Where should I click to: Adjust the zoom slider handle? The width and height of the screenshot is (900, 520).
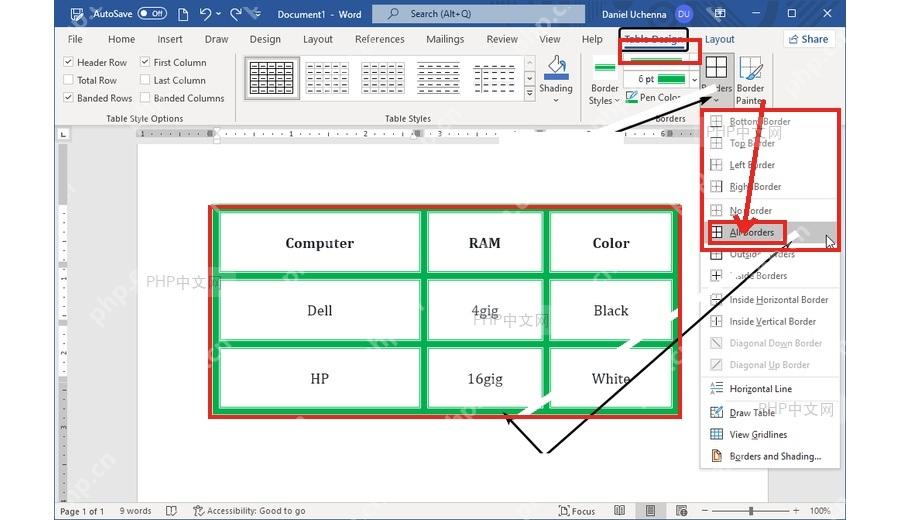pos(751,510)
